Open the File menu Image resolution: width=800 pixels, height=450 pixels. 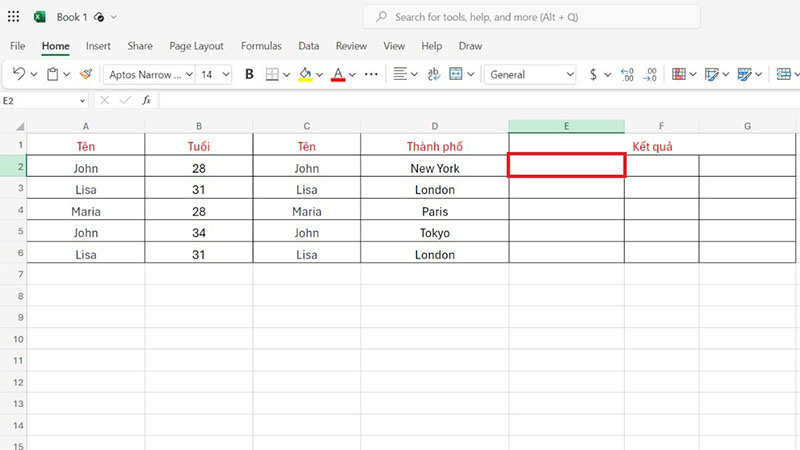(x=17, y=46)
